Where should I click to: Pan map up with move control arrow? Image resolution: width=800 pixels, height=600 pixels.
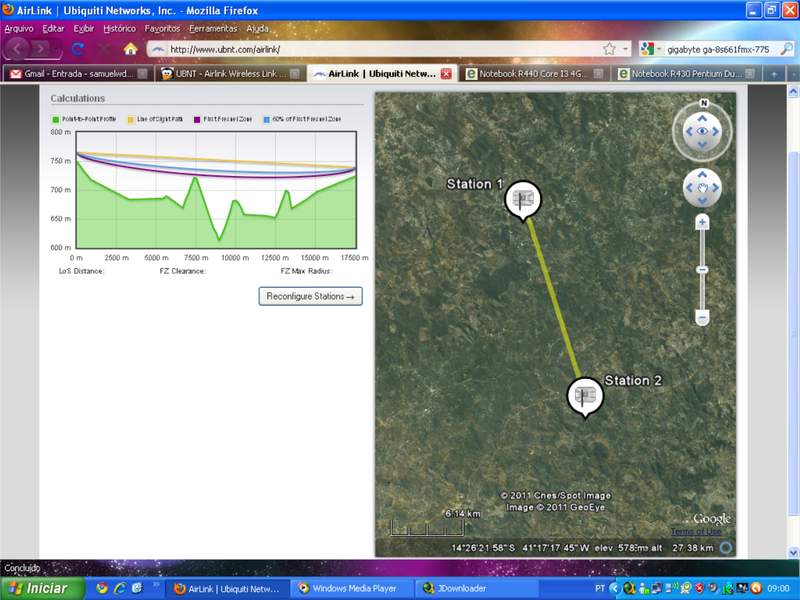pyautogui.click(x=703, y=174)
